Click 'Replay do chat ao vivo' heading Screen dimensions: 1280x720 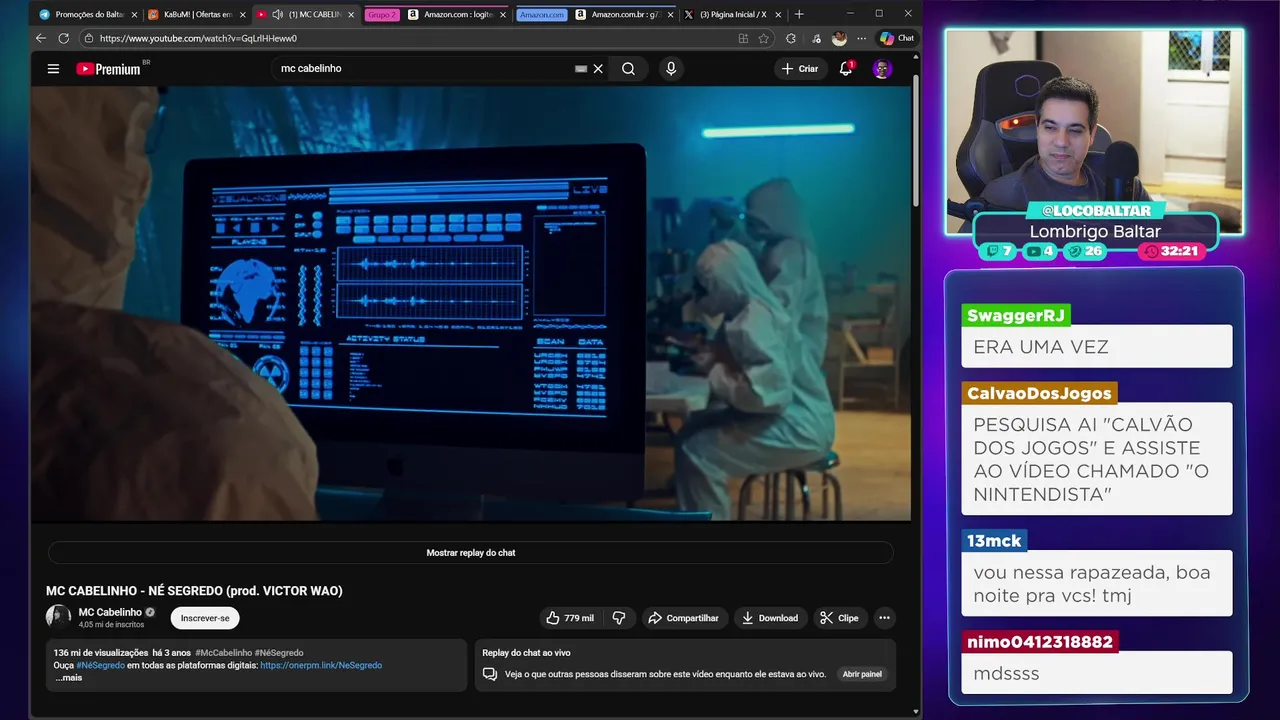(x=526, y=653)
